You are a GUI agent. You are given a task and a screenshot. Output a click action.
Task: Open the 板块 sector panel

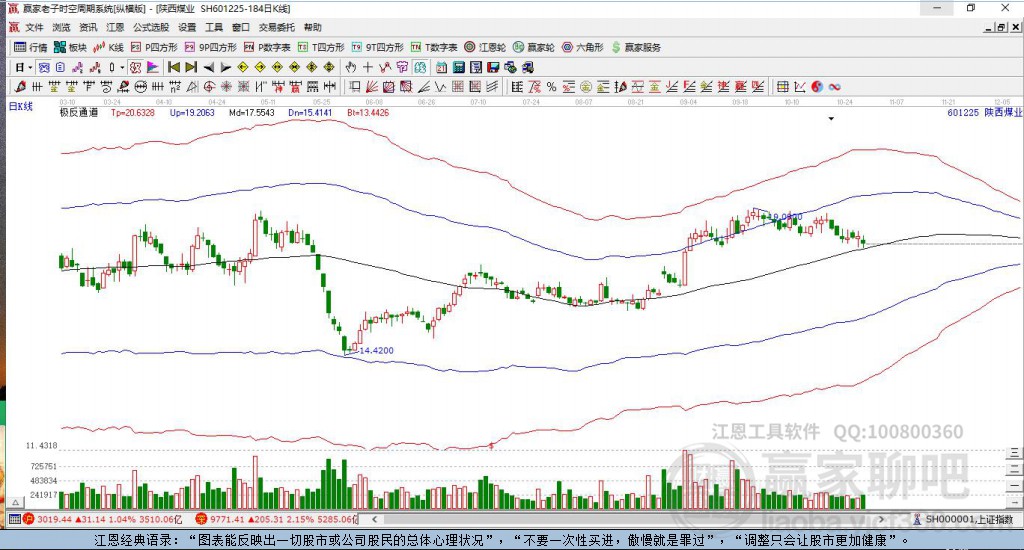click(x=70, y=47)
